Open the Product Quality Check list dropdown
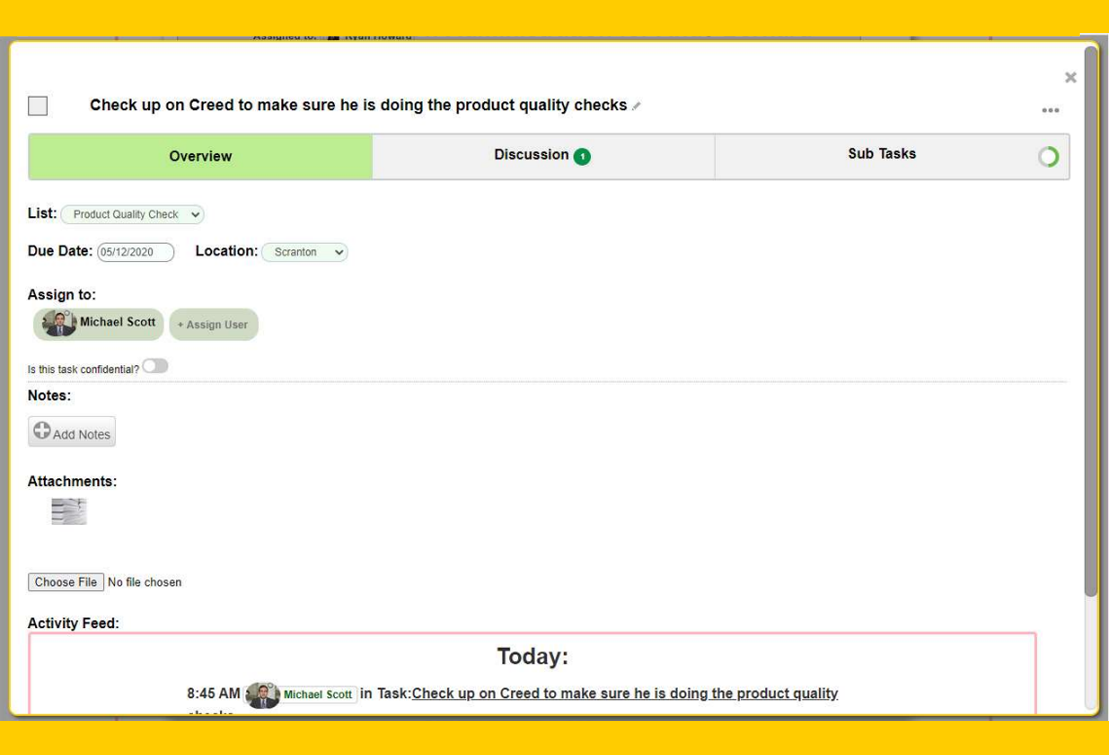The width and height of the screenshot is (1109, 755). point(132,215)
